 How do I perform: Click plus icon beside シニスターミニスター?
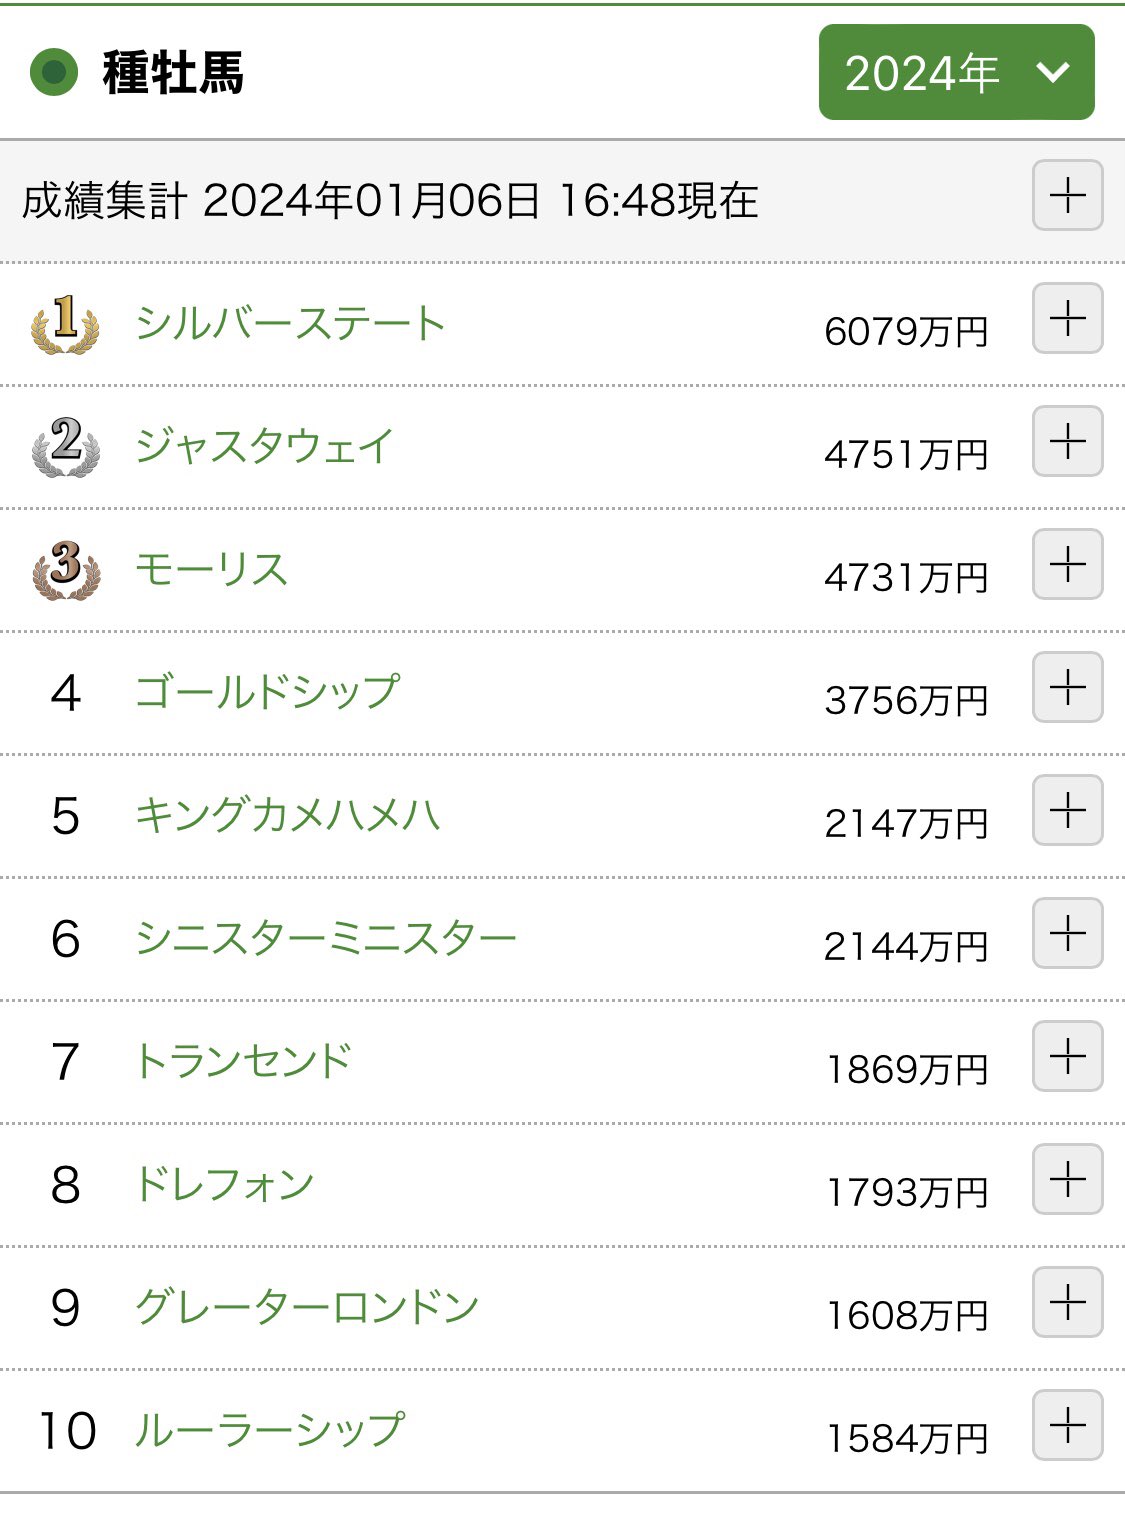point(1067,933)
